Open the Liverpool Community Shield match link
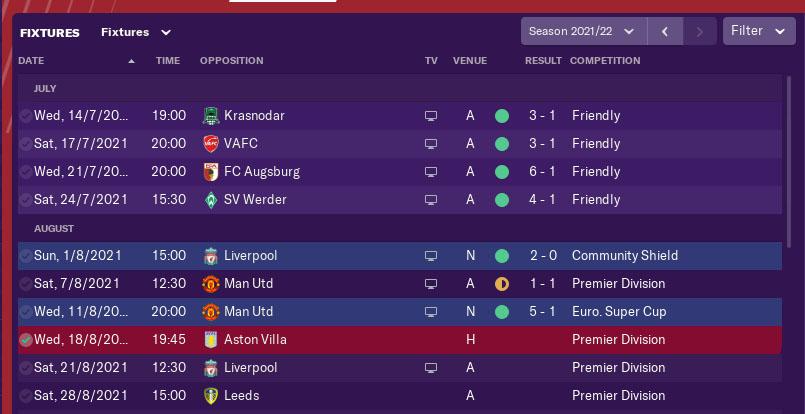The image size is (805, 414). [x=251, y=256]
